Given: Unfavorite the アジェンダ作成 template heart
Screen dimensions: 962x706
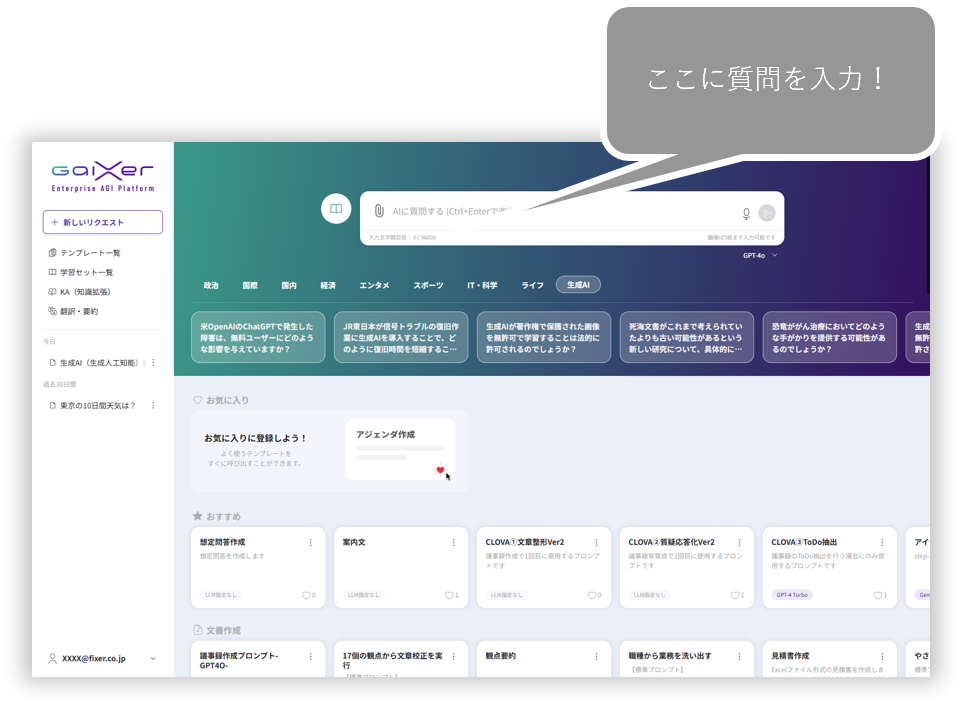Looking at the screenshot, I should [440, 470].
